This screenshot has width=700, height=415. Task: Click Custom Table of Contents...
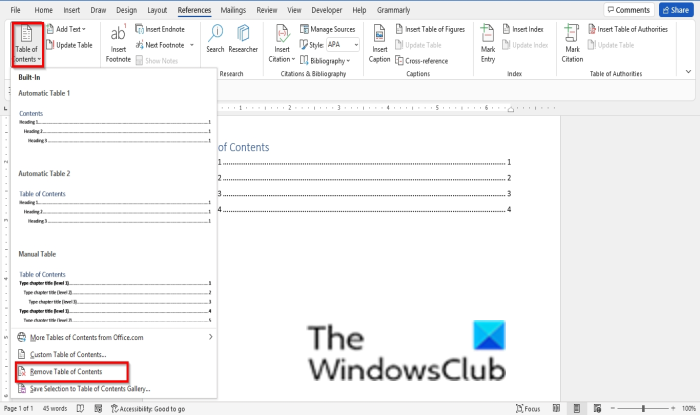[68, 355]
